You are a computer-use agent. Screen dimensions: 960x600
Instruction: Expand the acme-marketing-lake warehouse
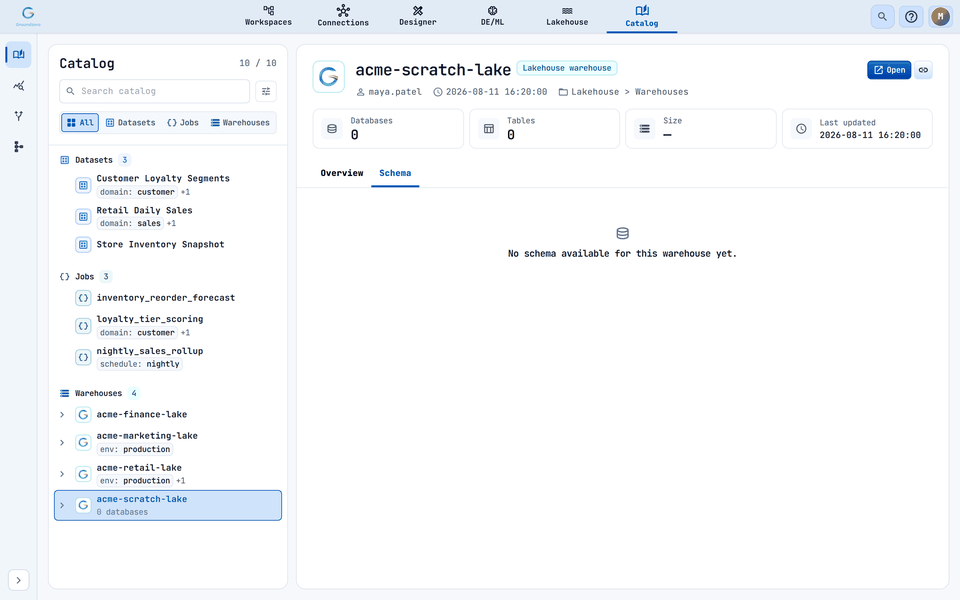(x=62, y=442)
